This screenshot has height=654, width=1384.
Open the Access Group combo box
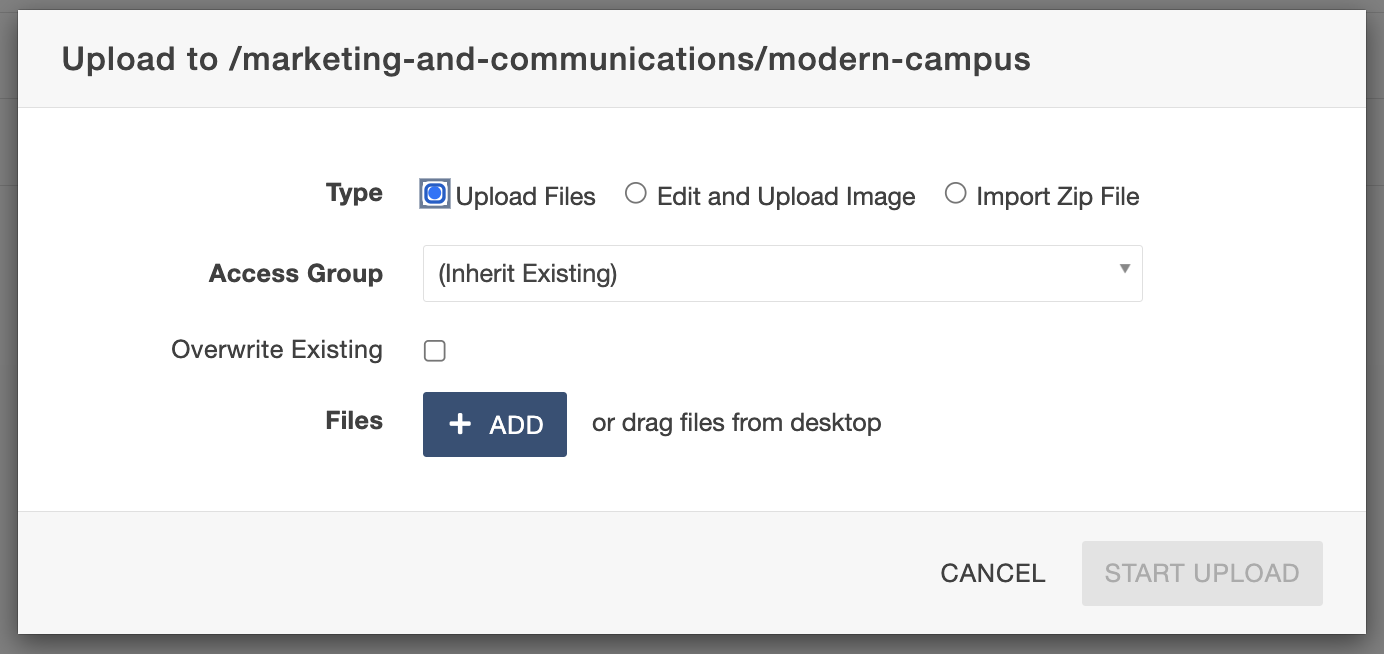point(782,273)
